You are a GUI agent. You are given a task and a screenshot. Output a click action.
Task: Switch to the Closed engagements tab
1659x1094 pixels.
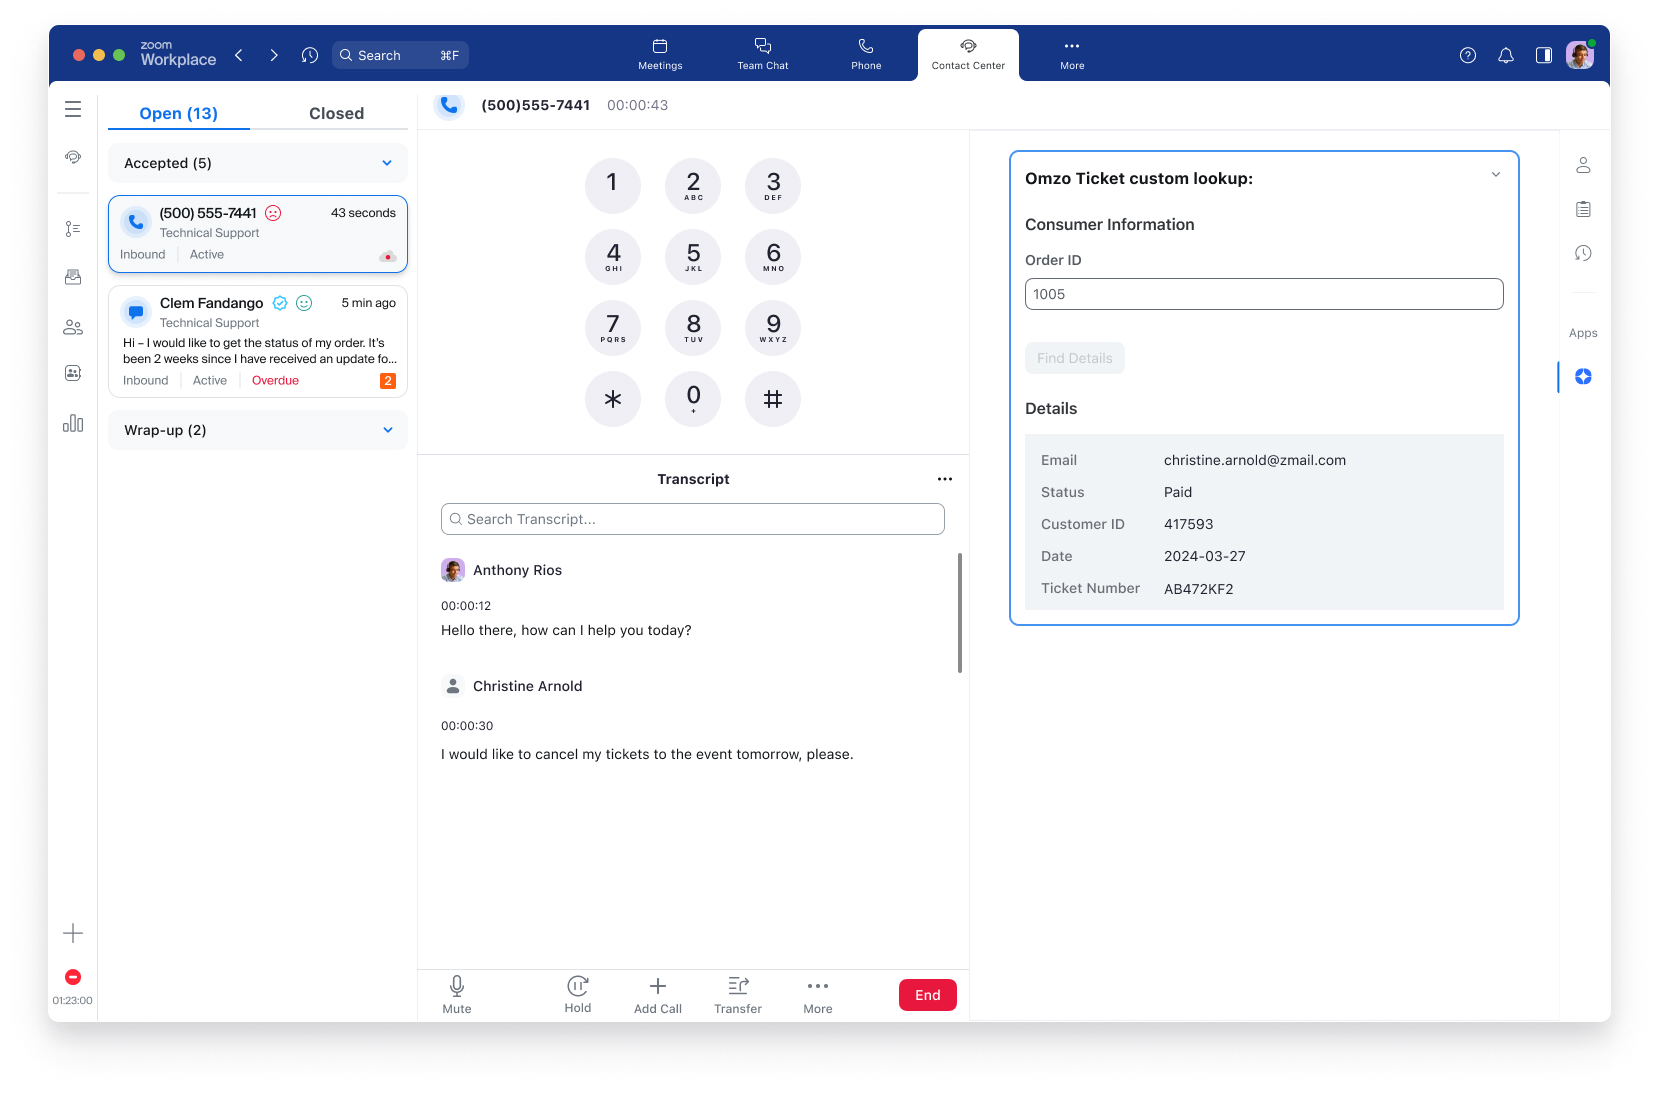pos(336,113)
